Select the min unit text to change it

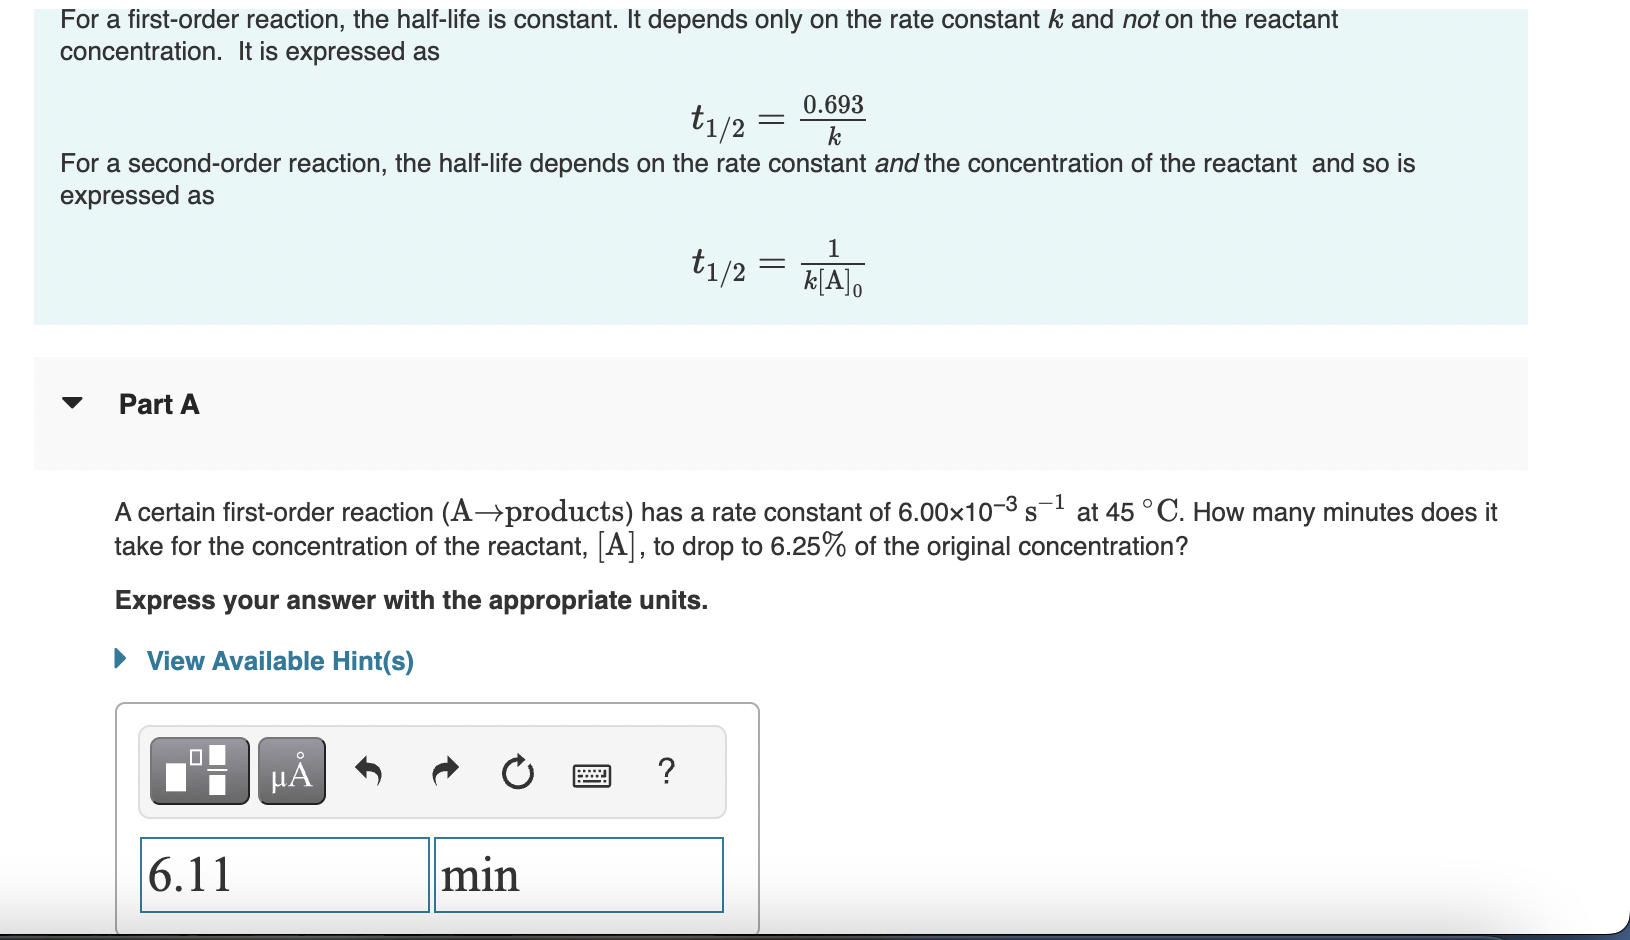tap(481, 874)
